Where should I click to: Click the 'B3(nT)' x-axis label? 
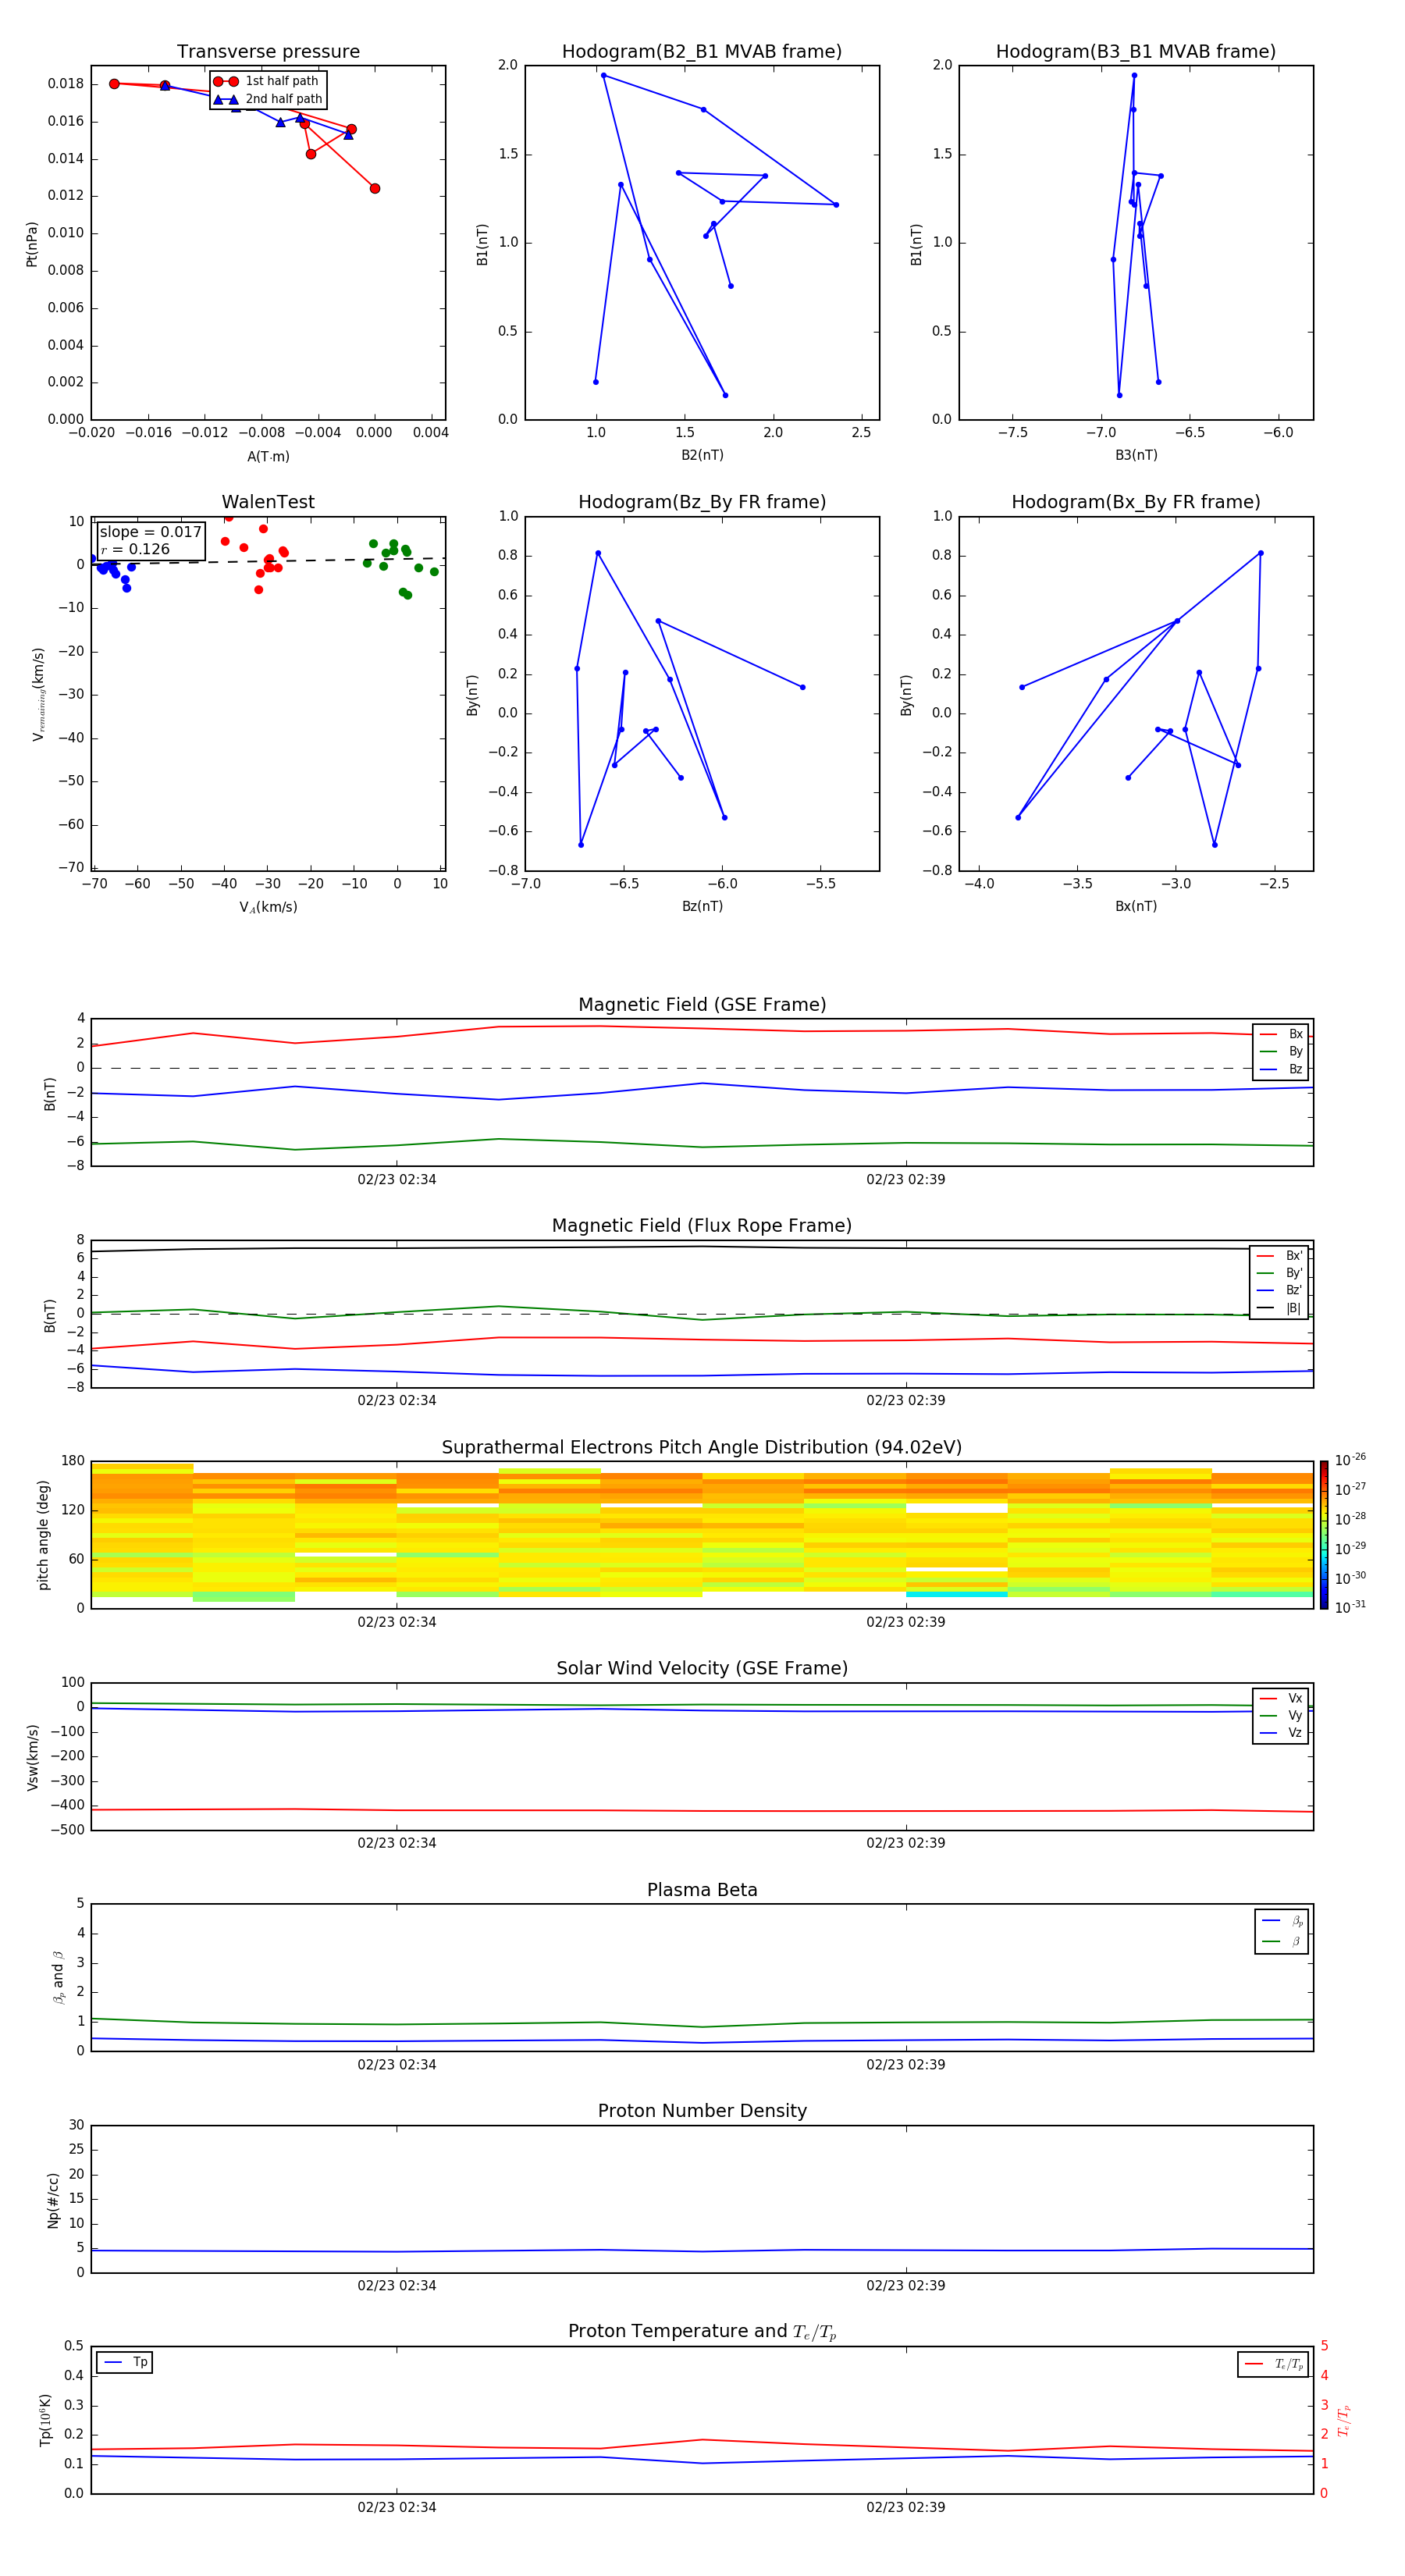tap(1136, 455)
